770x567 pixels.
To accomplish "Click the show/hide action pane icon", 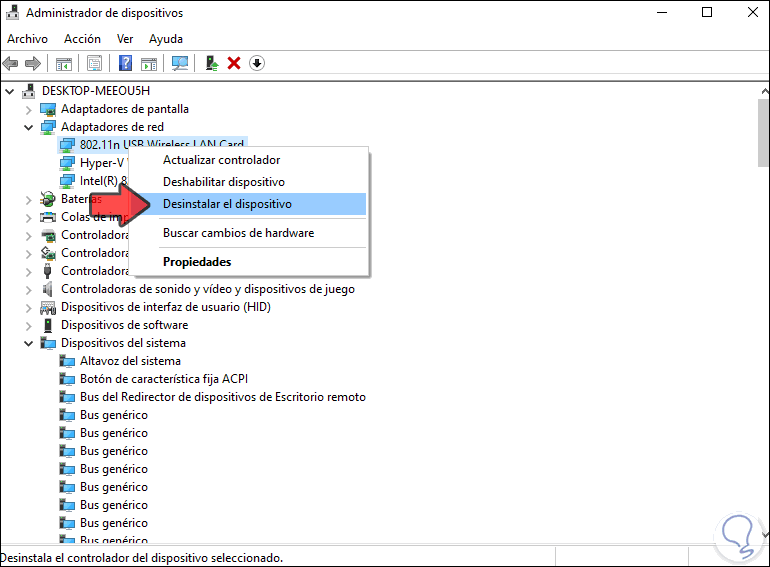I will click(149, 63).
